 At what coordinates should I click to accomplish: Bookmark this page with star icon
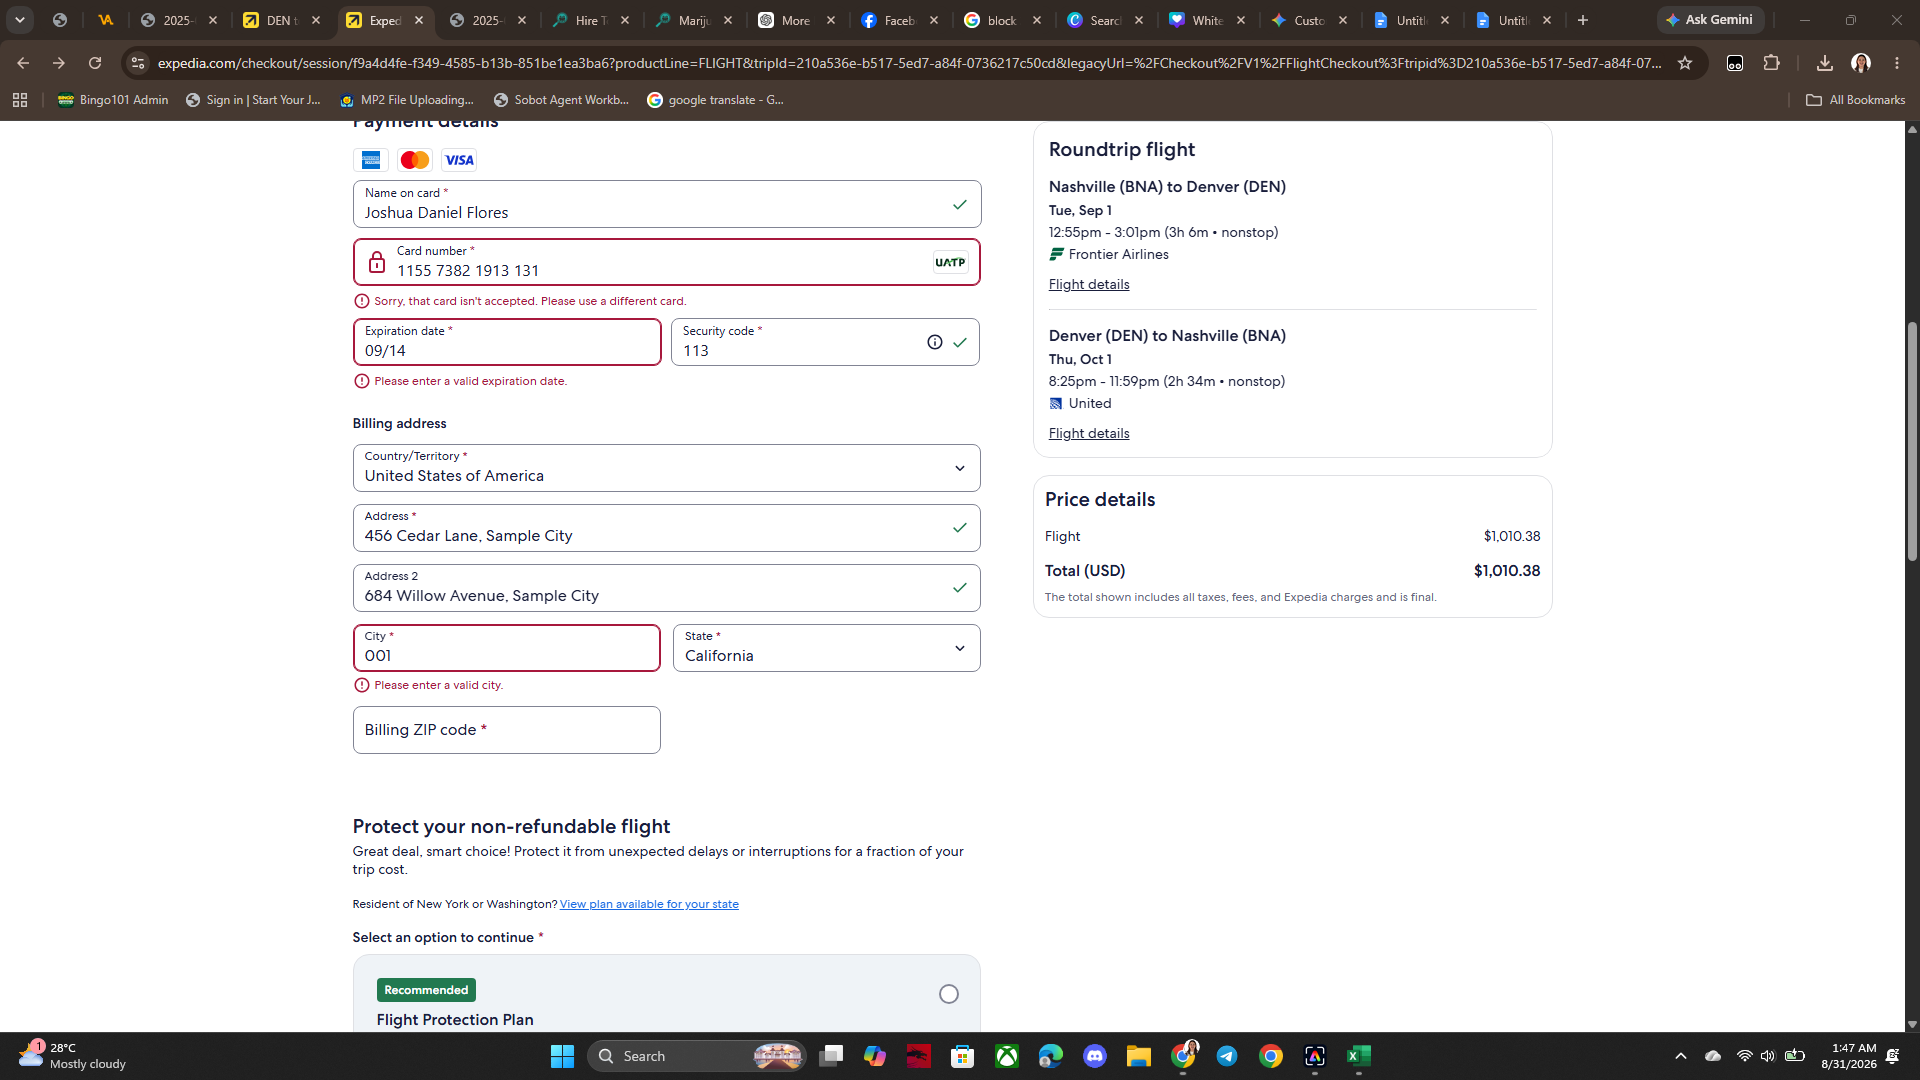[1685, 63]
